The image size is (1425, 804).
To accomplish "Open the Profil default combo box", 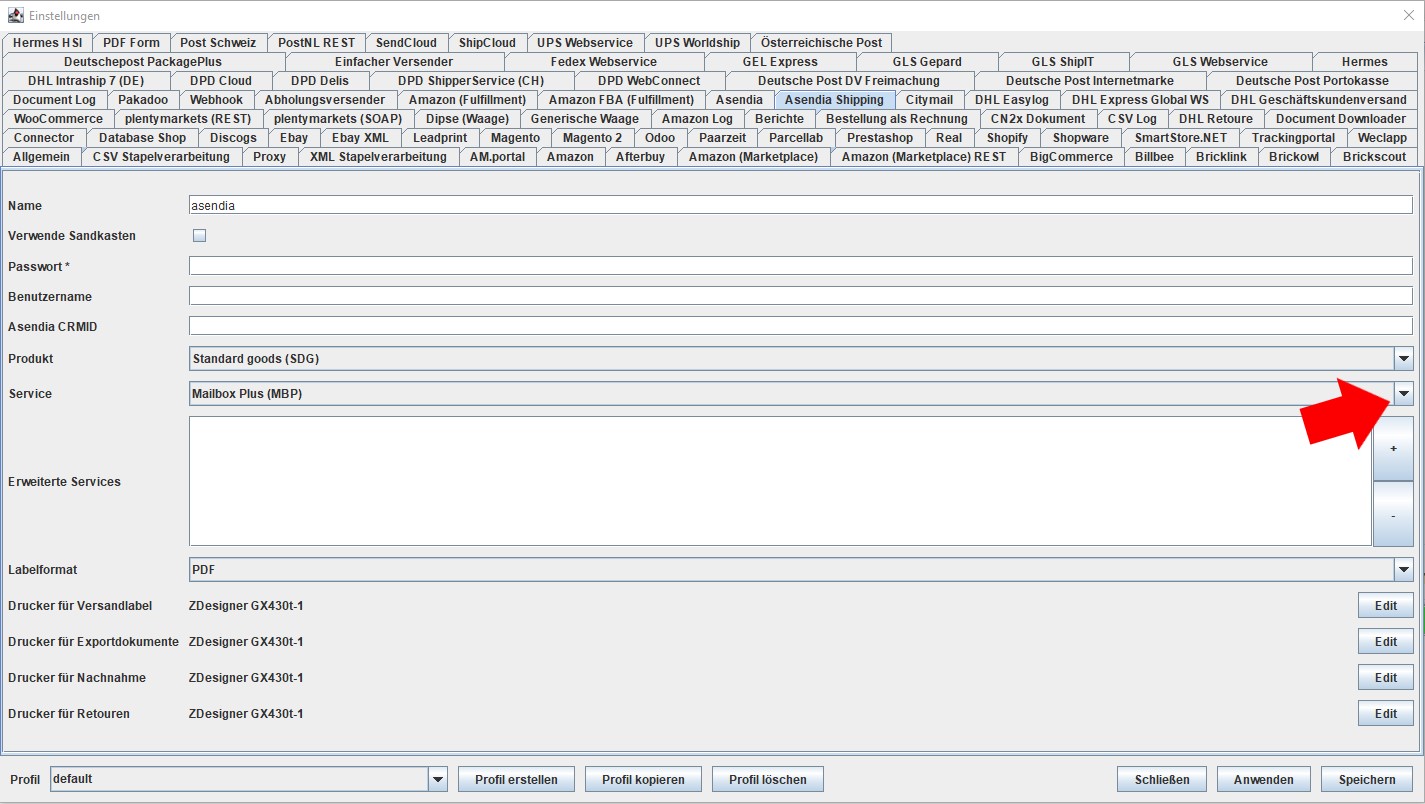I will [249, 779].
